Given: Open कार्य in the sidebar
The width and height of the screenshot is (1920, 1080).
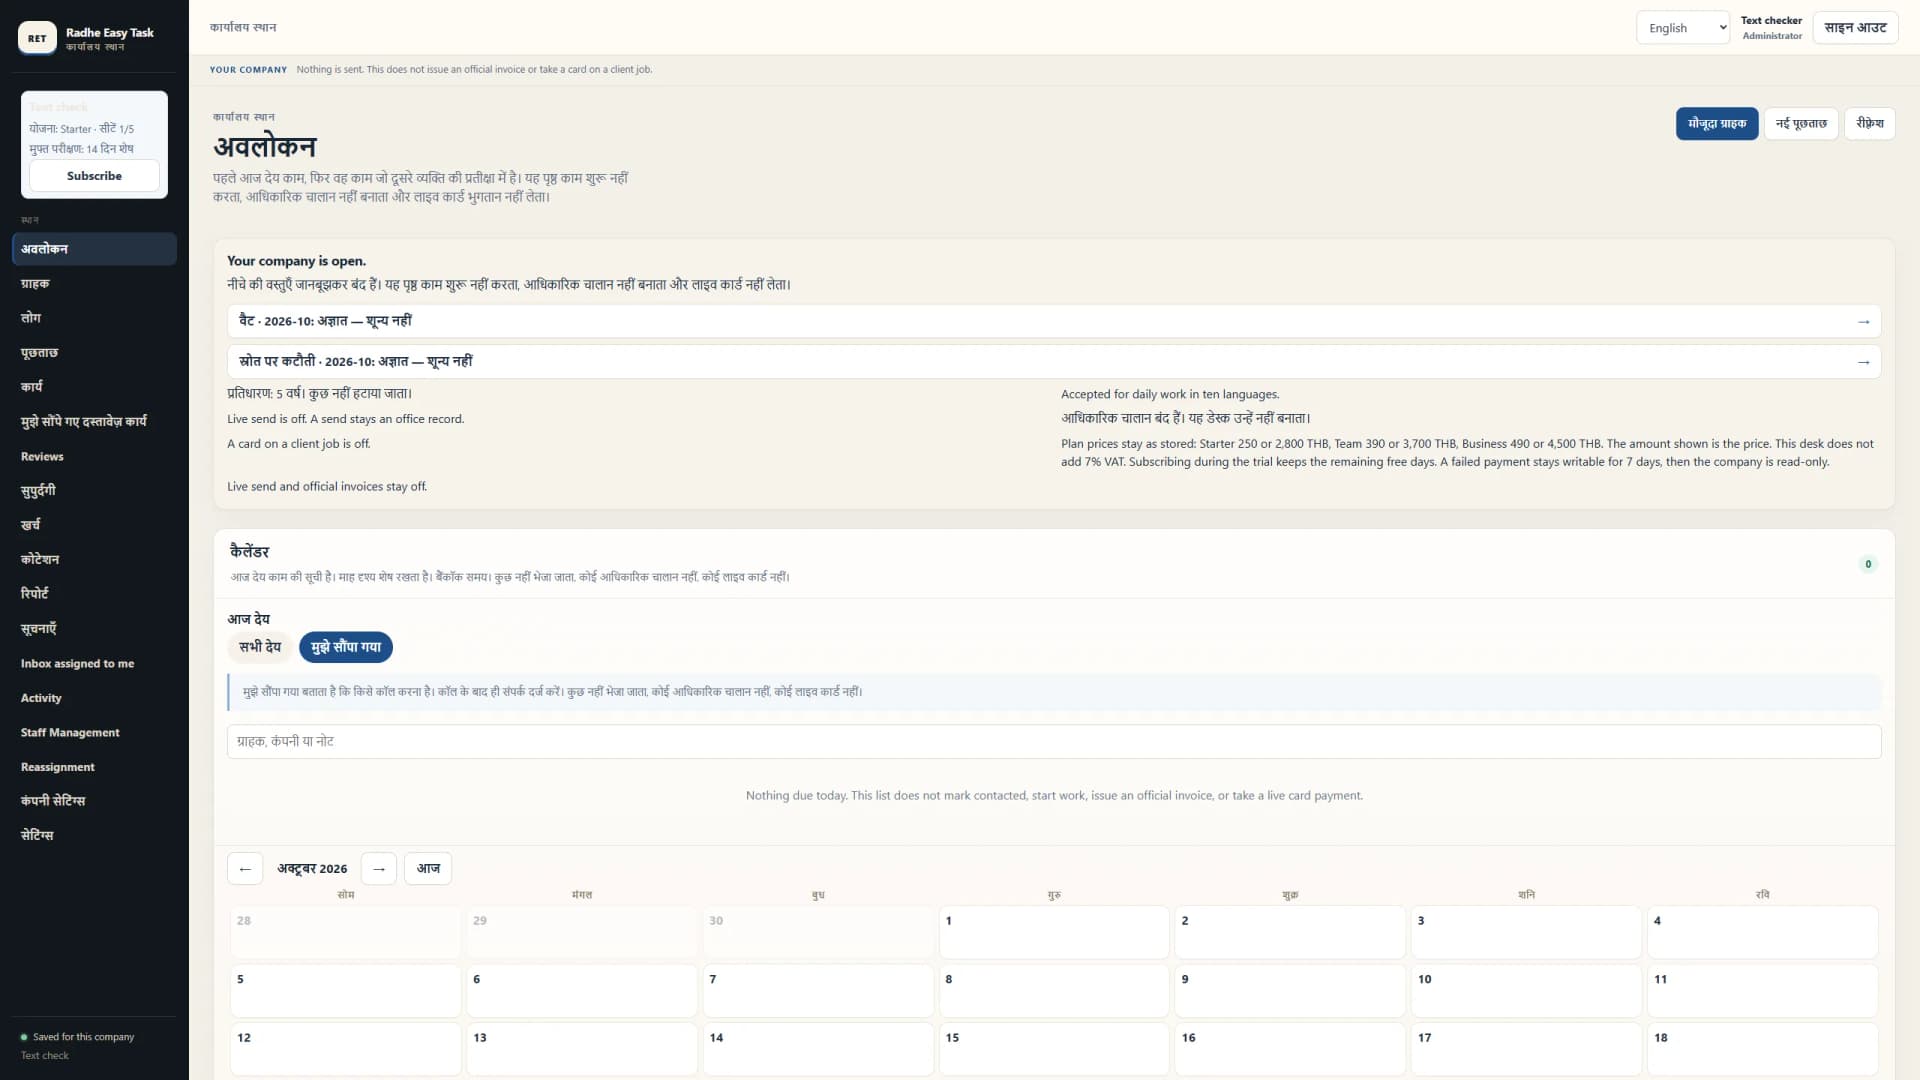Looking at the screenshot, I should click(94, 387).
